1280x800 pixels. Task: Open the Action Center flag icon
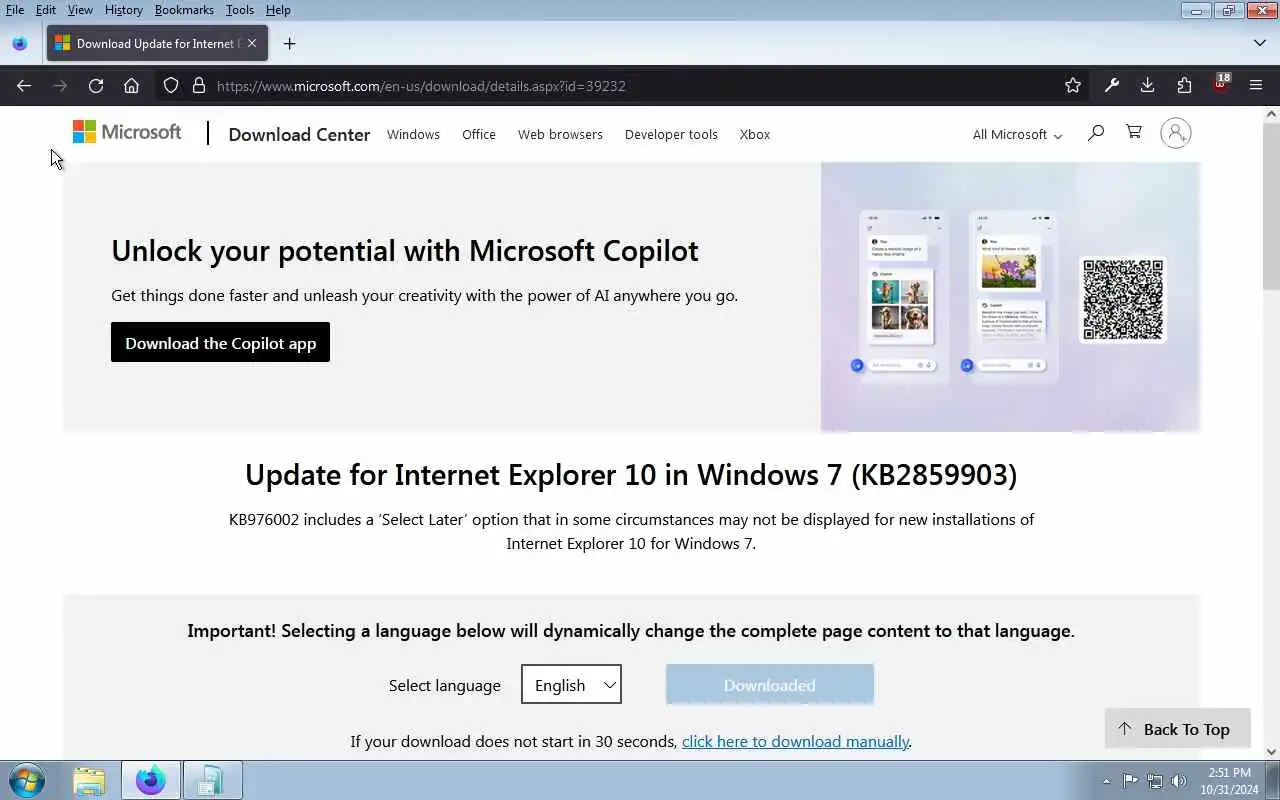(x=1130, y=781)
